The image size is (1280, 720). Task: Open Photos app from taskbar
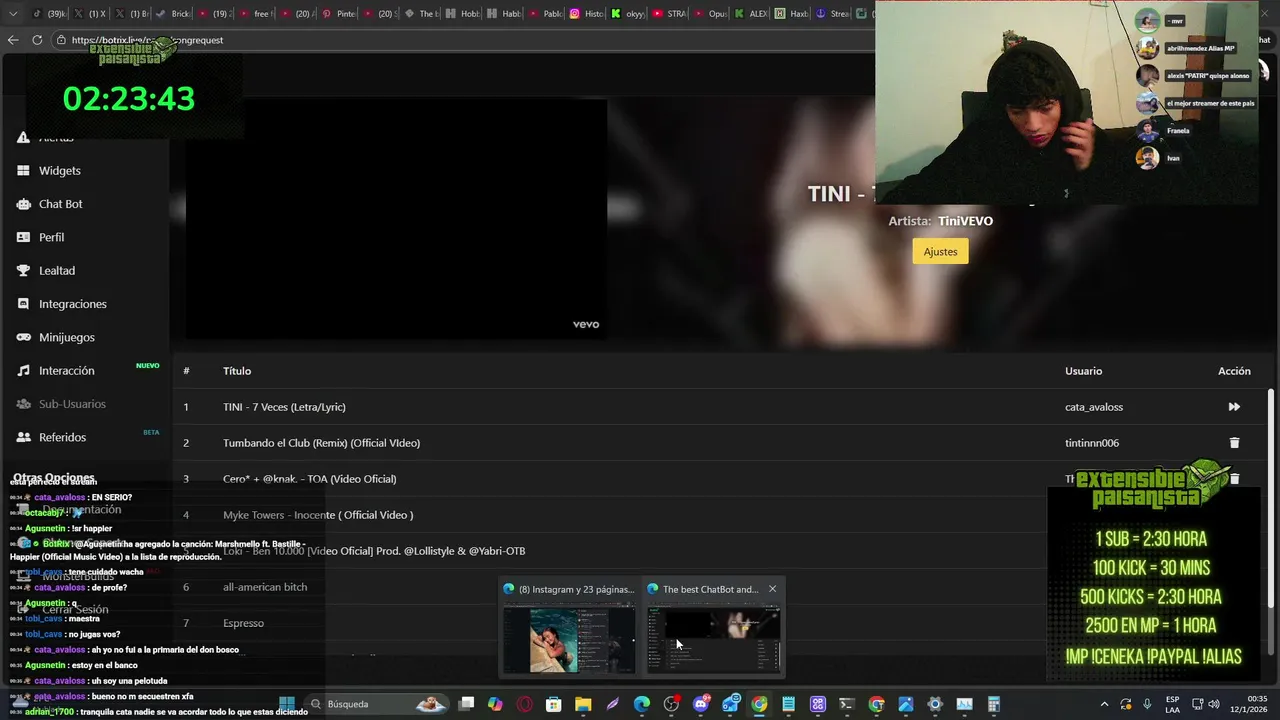pos(906,704)
